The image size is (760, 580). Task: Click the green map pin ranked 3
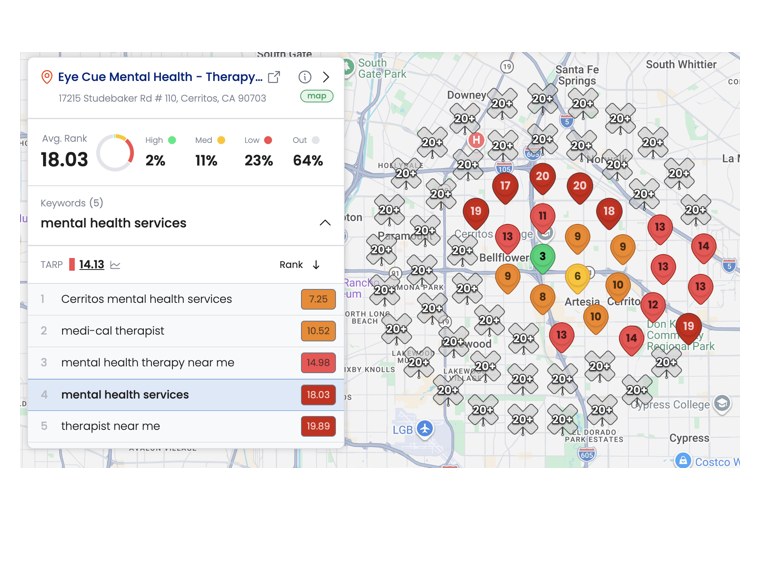[x=542, y=258]
